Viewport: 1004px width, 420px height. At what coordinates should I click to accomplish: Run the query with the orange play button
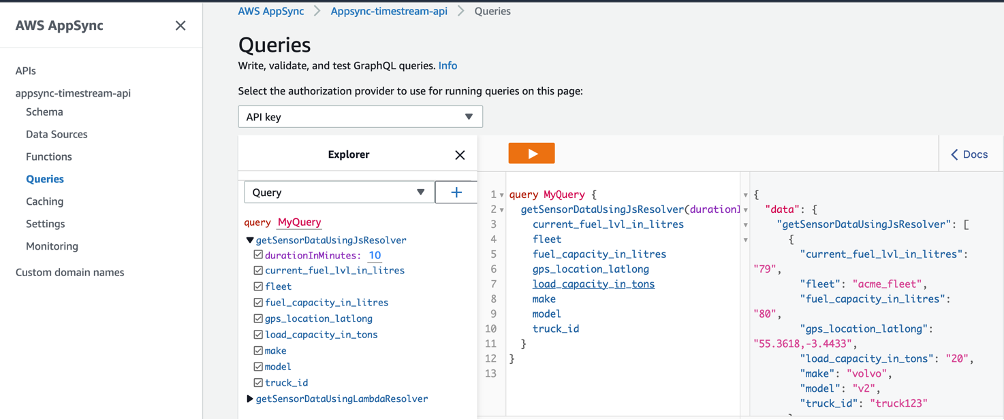(x=531, y=154)
